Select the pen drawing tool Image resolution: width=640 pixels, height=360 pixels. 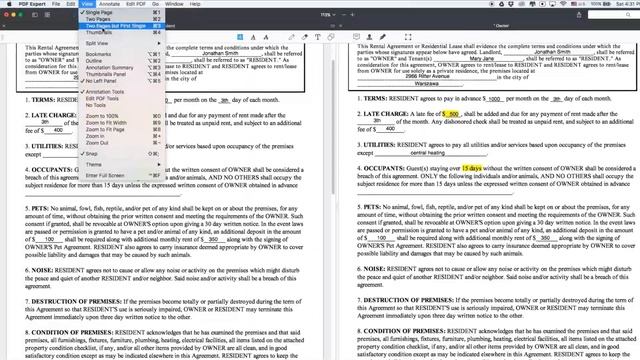point(291,37)
